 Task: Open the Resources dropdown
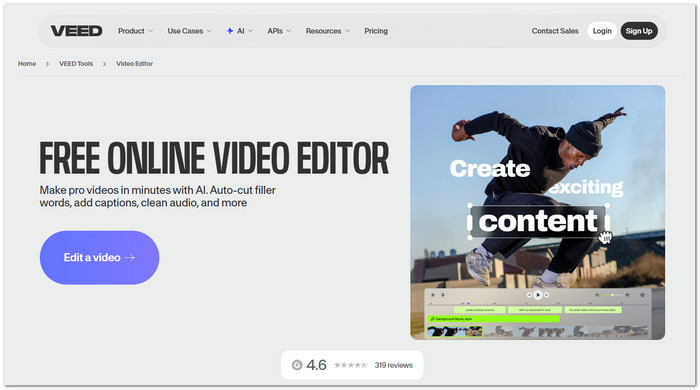(328, 31)
